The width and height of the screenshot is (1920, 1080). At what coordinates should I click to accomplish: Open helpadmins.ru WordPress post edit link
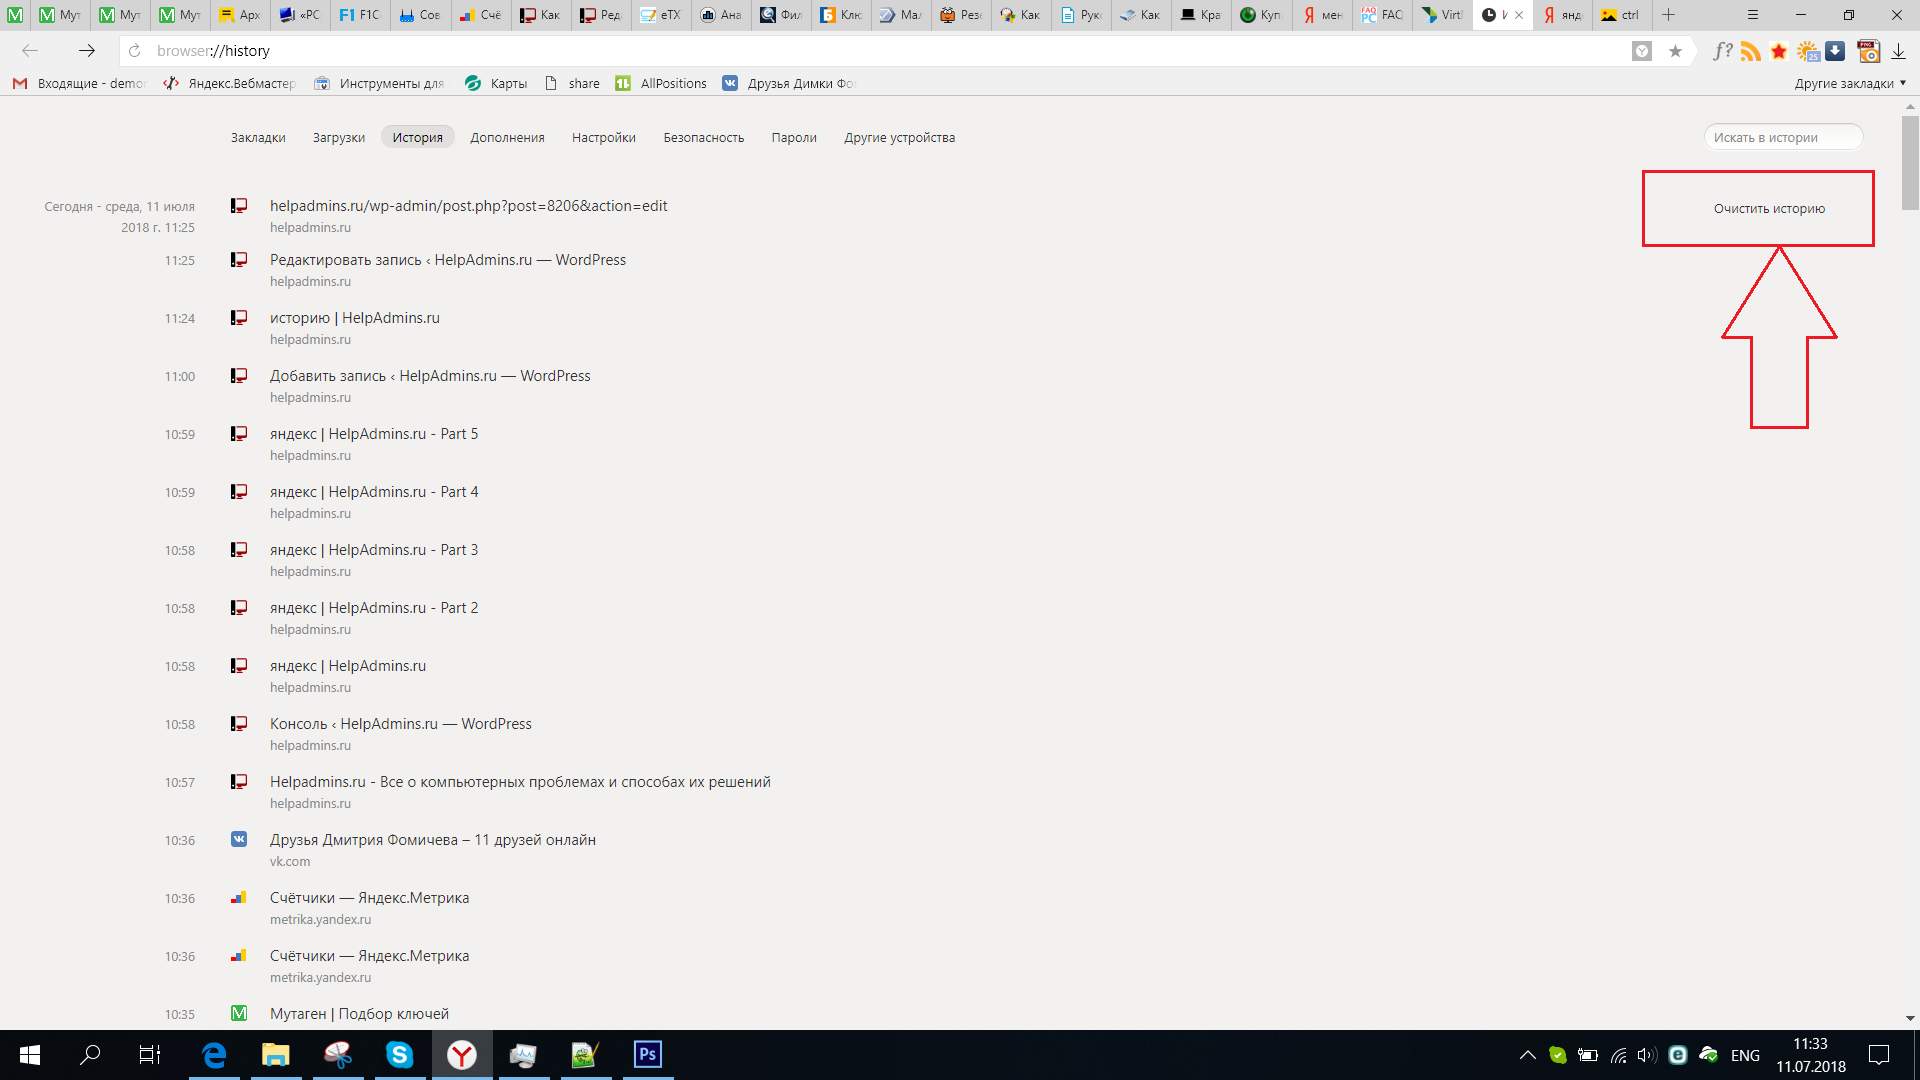coord(467,206)
